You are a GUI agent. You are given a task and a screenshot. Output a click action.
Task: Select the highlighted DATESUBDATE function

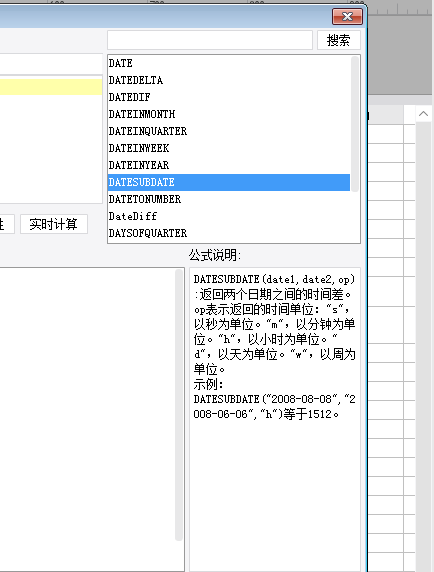point(229,182)
